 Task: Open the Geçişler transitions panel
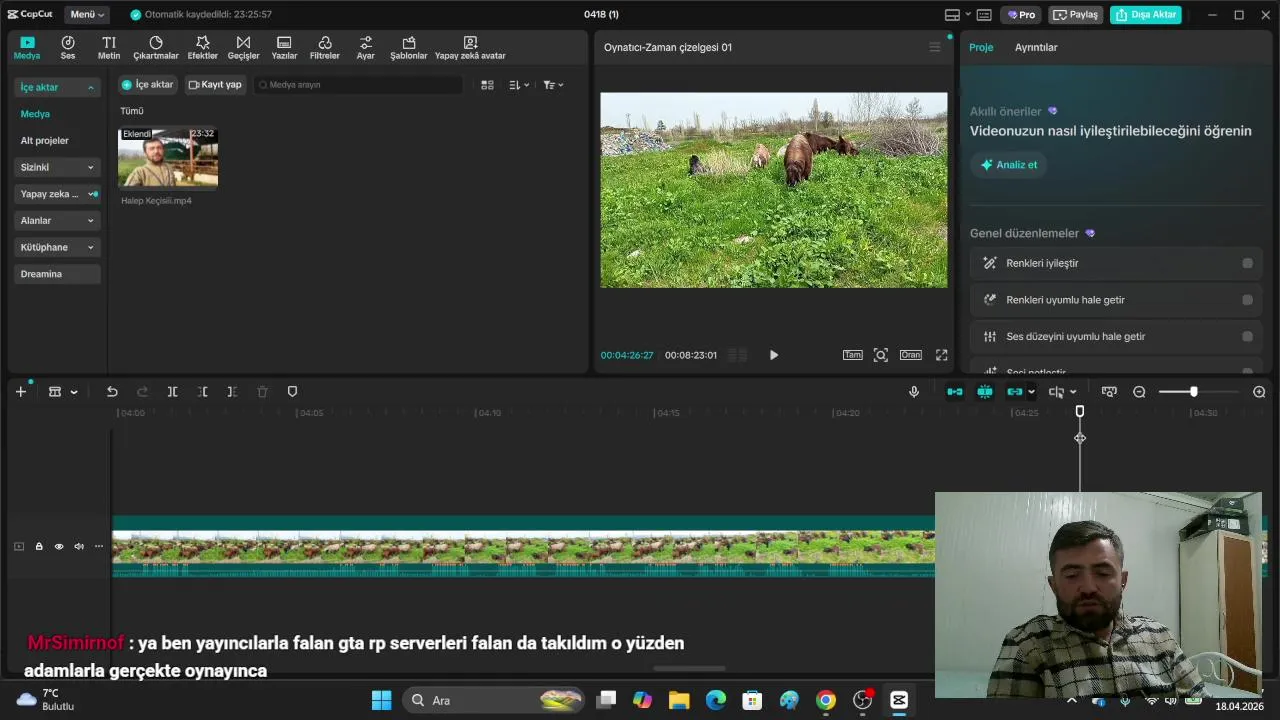(243, 48)
